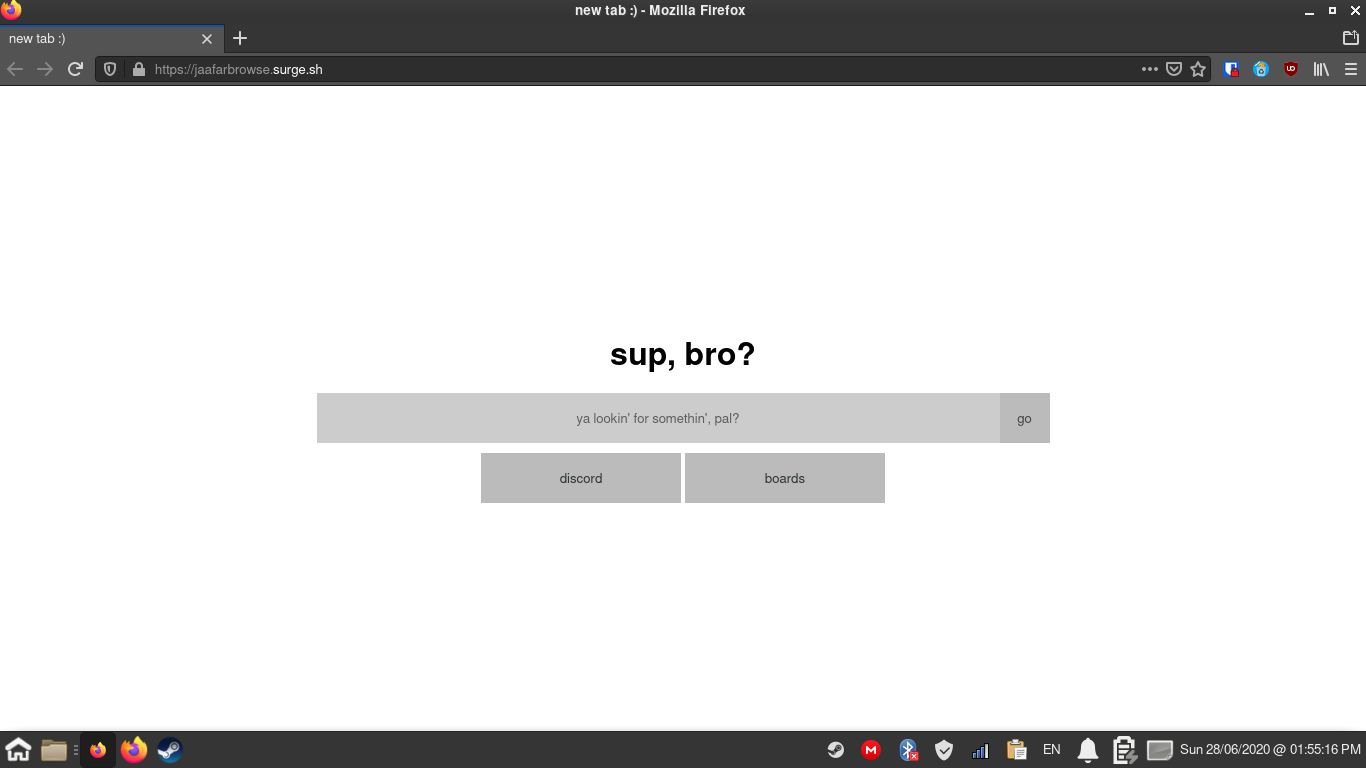Image resolution: width=1366 pixels, height=768 pixels.
Task: Click the 'boards' button
Action: pyautogui.click(x=784, y=478)
